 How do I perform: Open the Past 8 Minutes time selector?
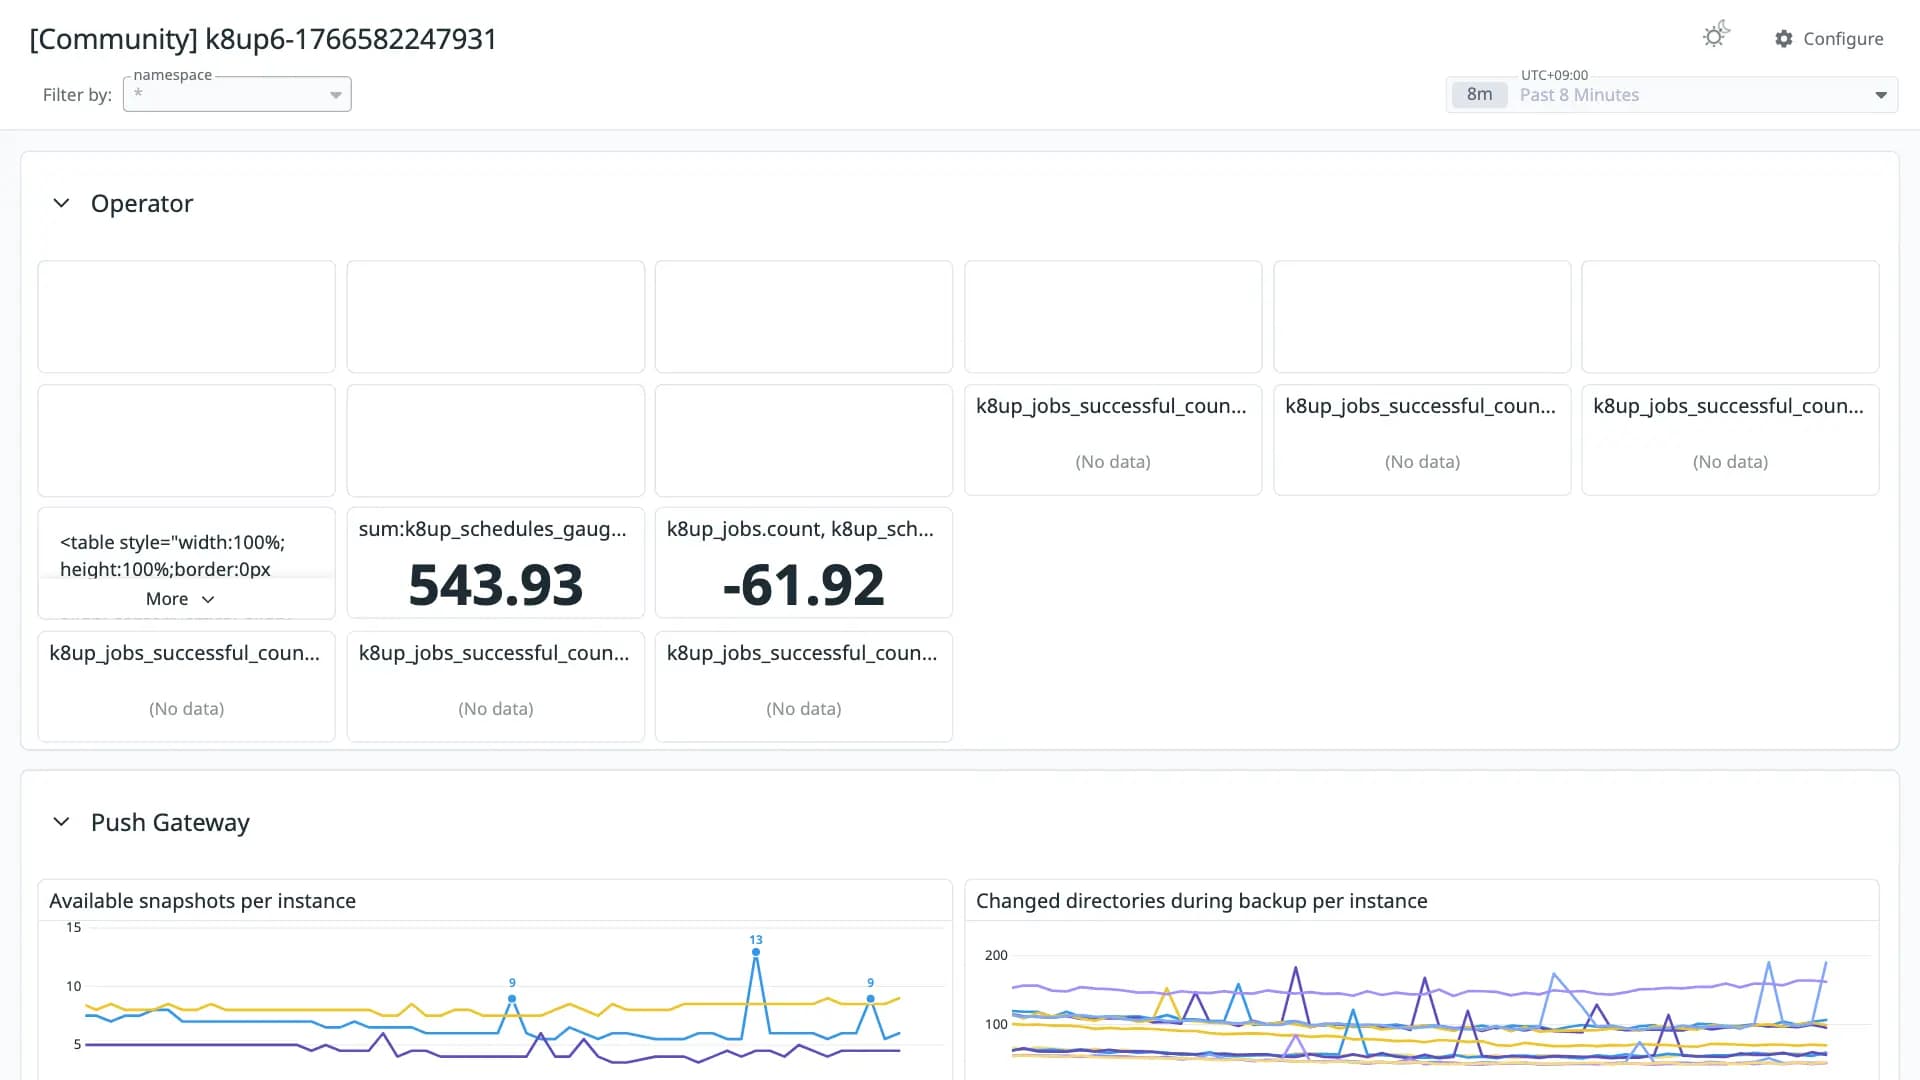1672,95
